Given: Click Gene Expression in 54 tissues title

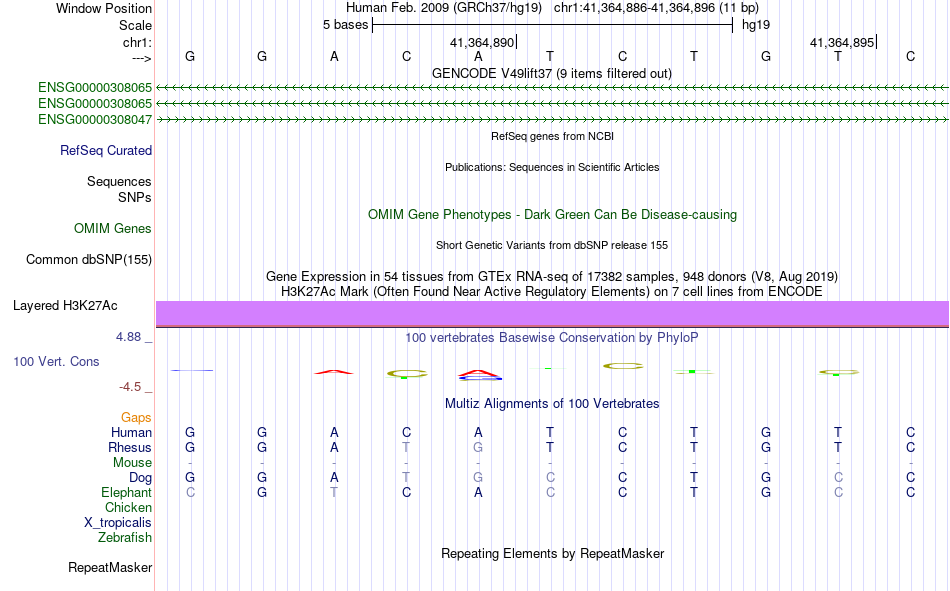Looking at the screenshot, I should 552,276.
